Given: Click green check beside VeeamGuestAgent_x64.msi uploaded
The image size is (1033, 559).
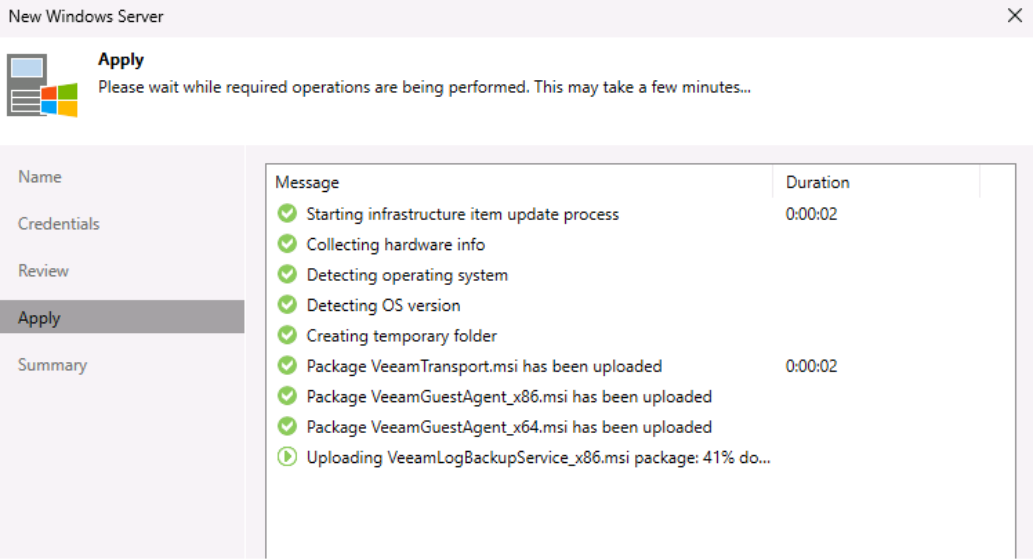Looking at the screenshot, I should [x=287, y=426].
